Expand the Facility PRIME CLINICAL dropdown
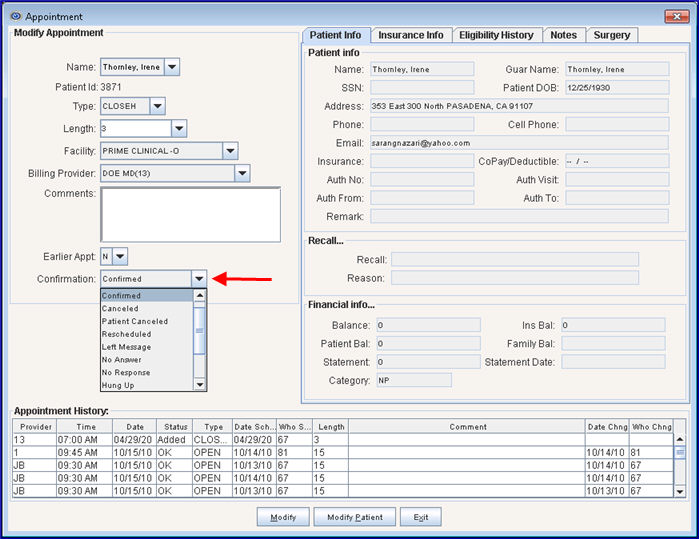The image size is (699, 539). coord(230,151)
